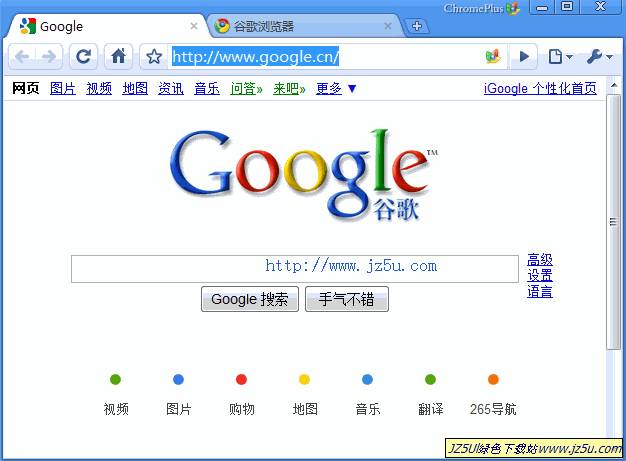Maximize the ChromePlus window
This screenshot has width=626, height=461.
(x=567, y=7)
